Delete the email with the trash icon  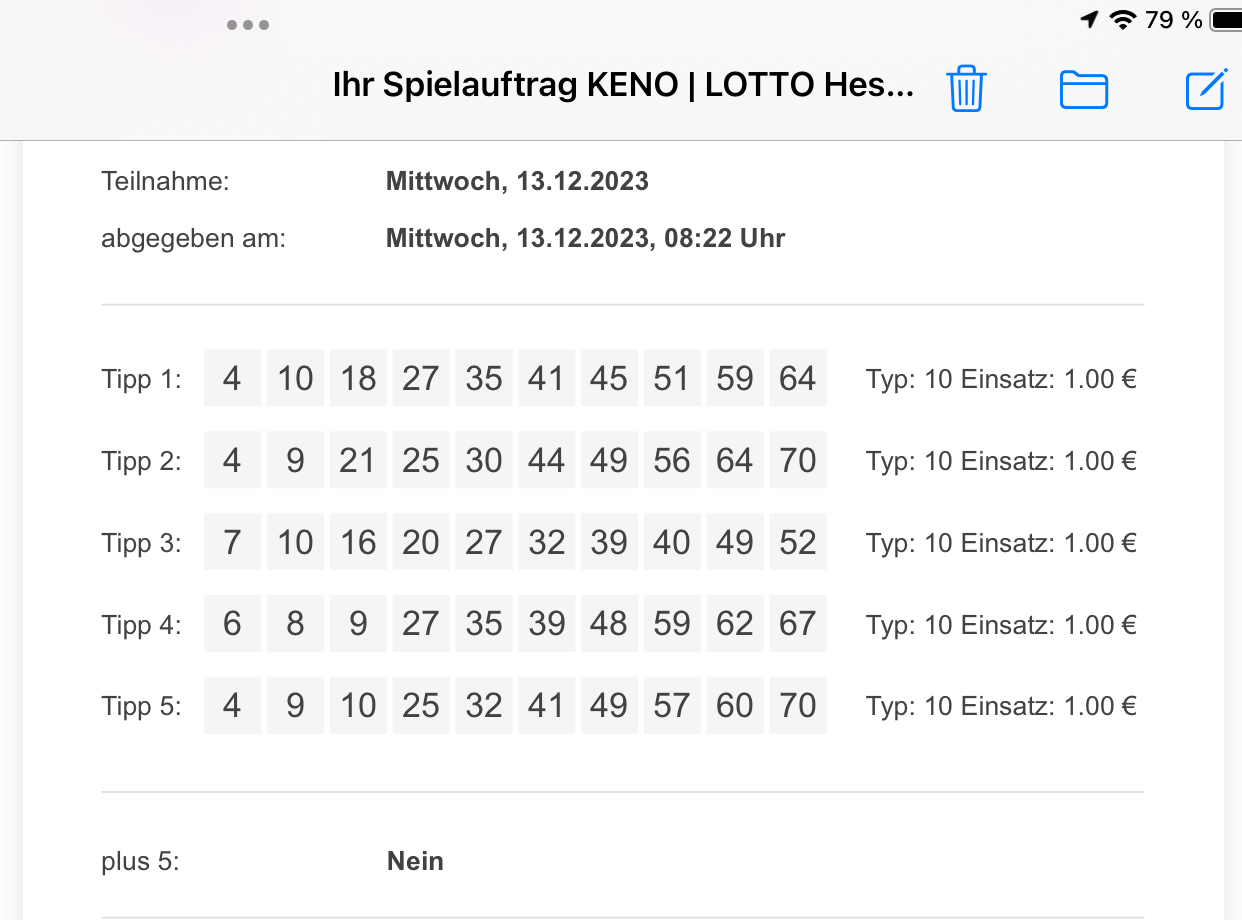coord(966,88)
